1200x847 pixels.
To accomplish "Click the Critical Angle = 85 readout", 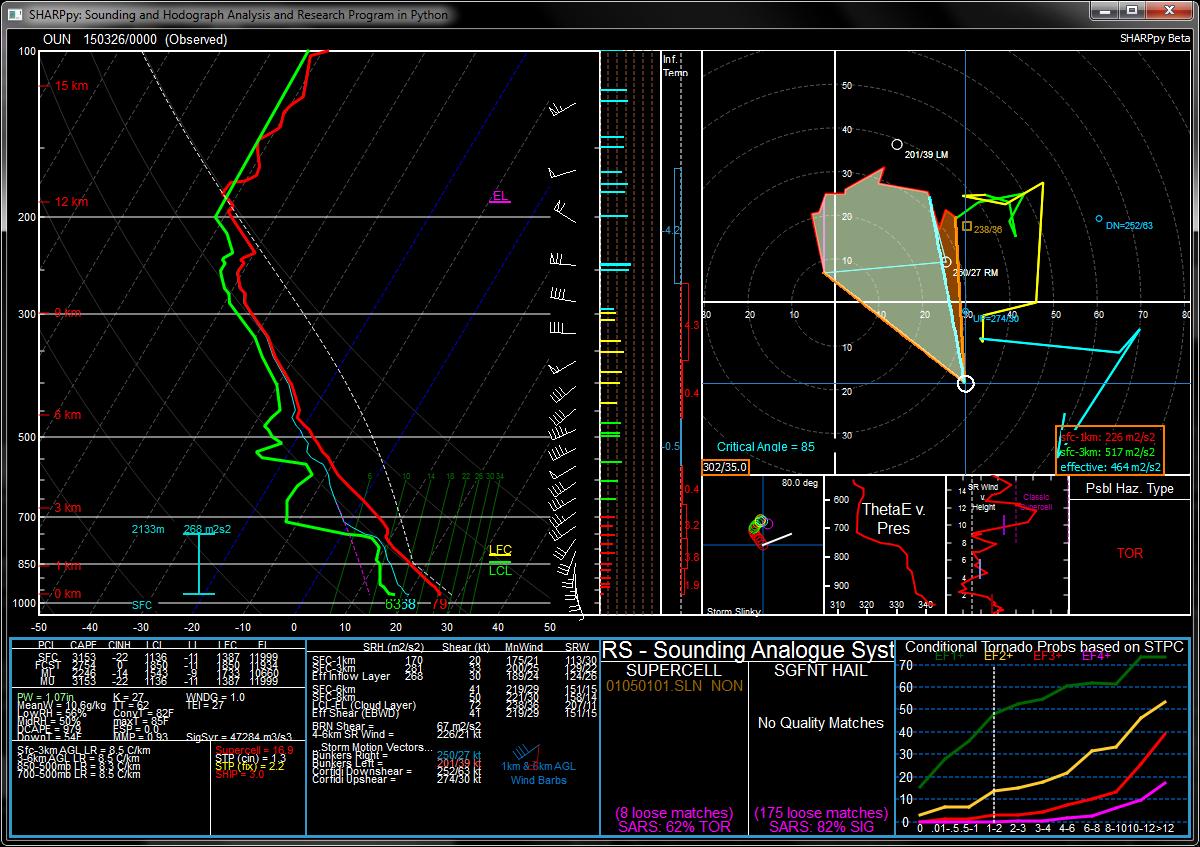I will pyautogui.click(x=766, y=446).
